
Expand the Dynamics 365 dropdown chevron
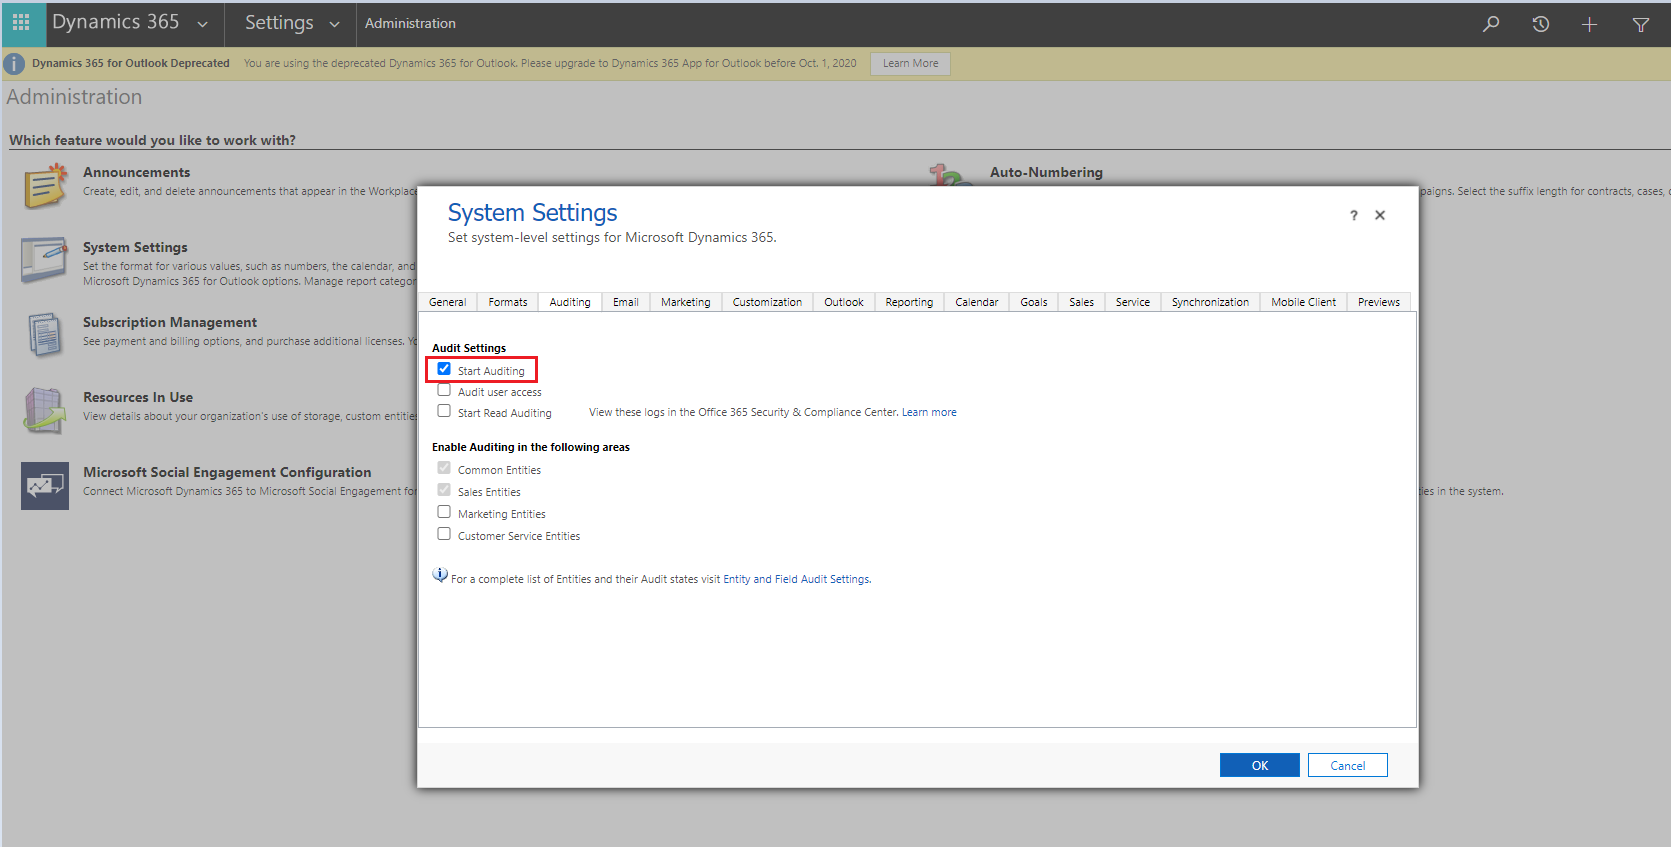tap(203, 24)
